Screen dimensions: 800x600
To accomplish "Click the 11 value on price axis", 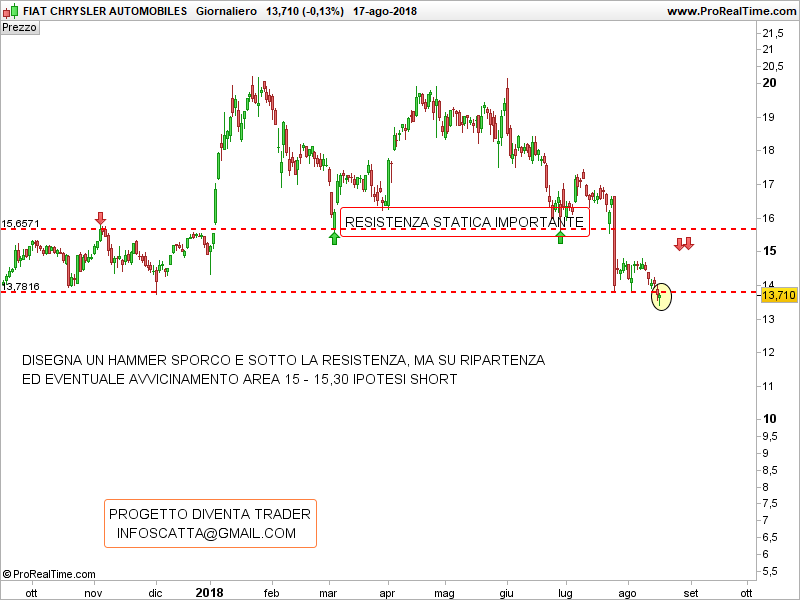I will [768, 386].
